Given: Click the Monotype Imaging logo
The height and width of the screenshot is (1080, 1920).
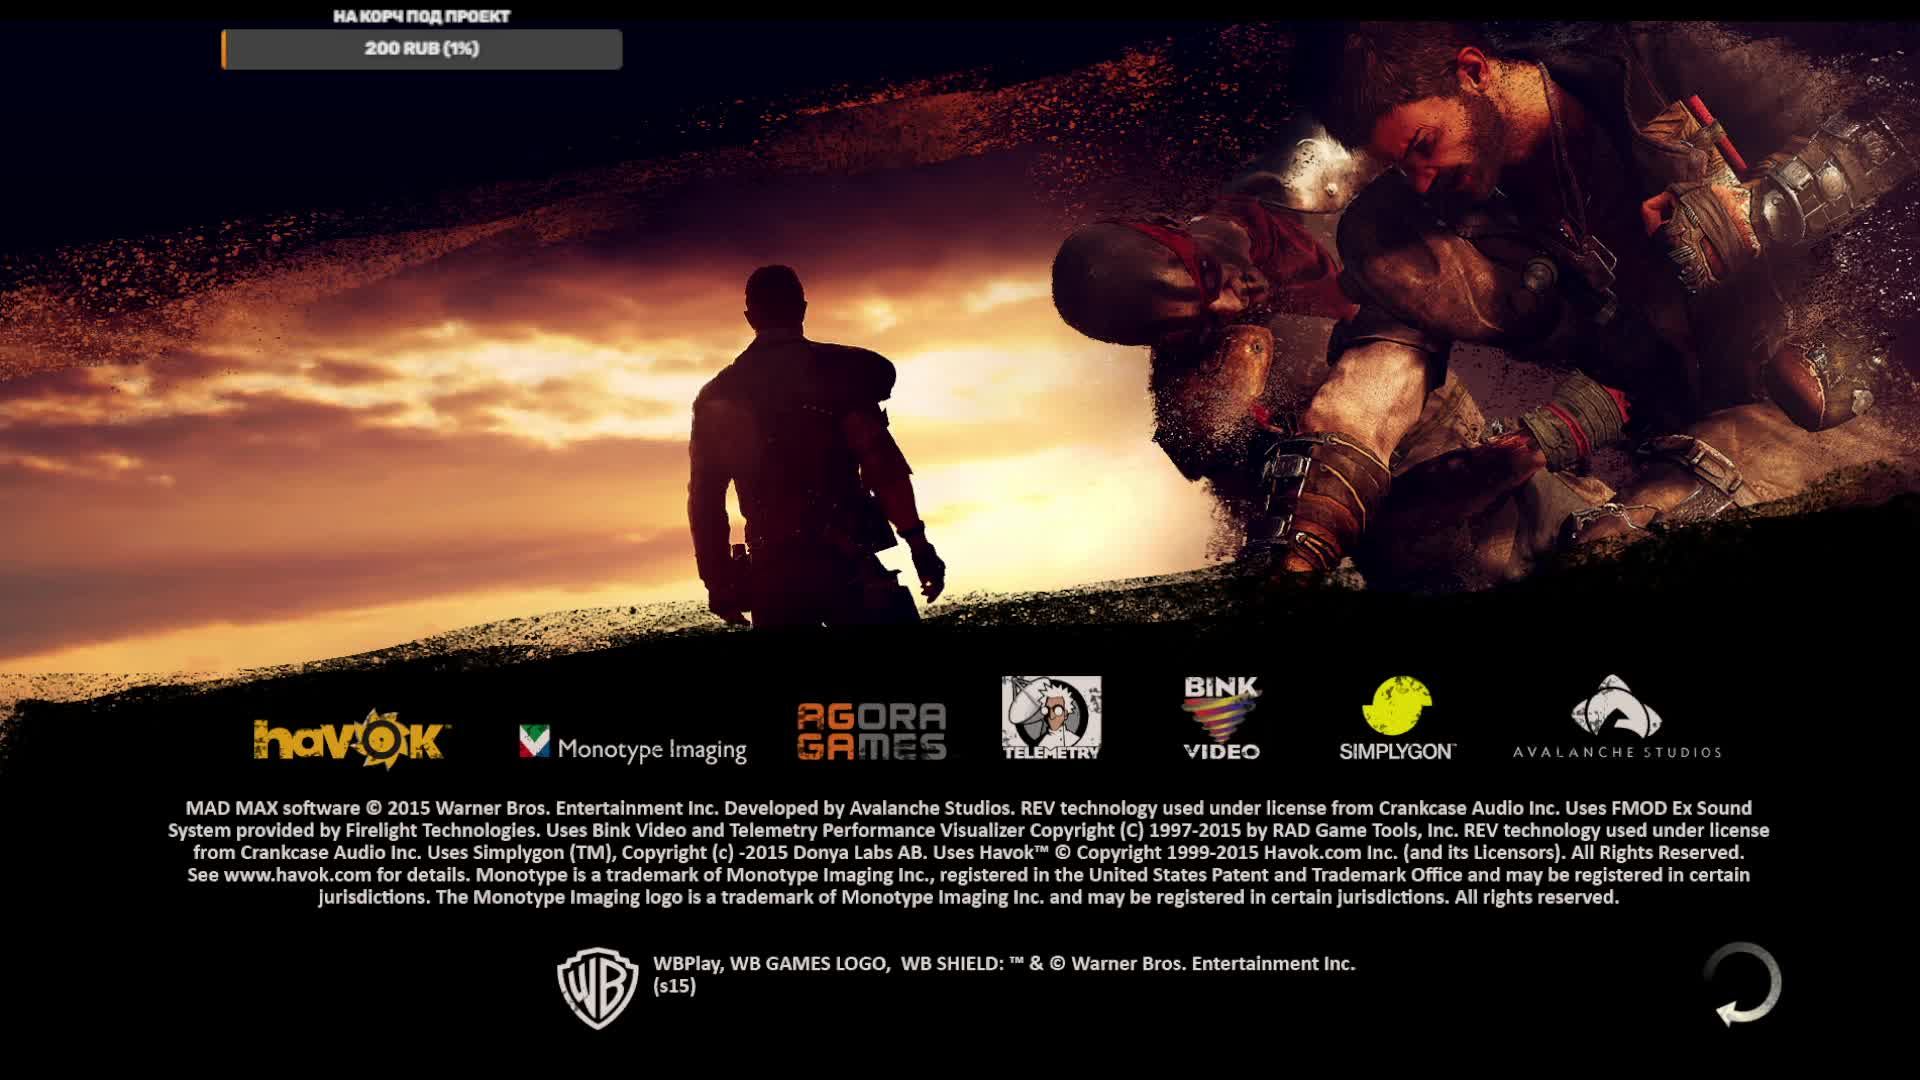Looking at the screenshot, I should (632, 745).
